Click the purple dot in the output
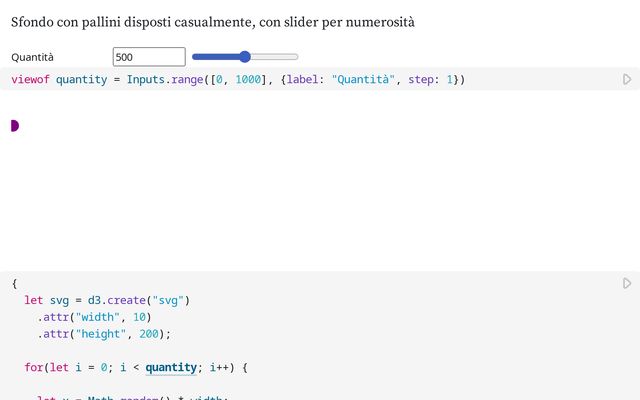The image size is (640, 400). (15, 125)
